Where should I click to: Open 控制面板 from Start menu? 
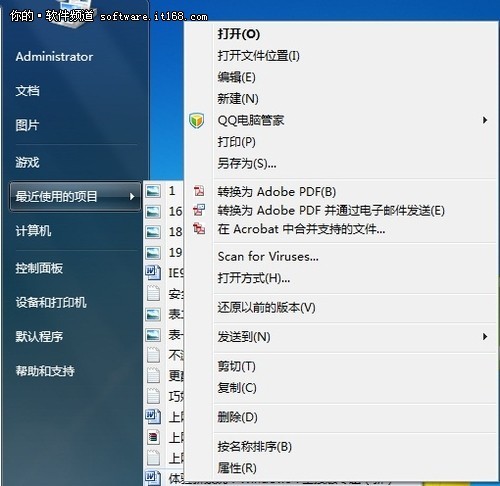[x=39, y=268]
